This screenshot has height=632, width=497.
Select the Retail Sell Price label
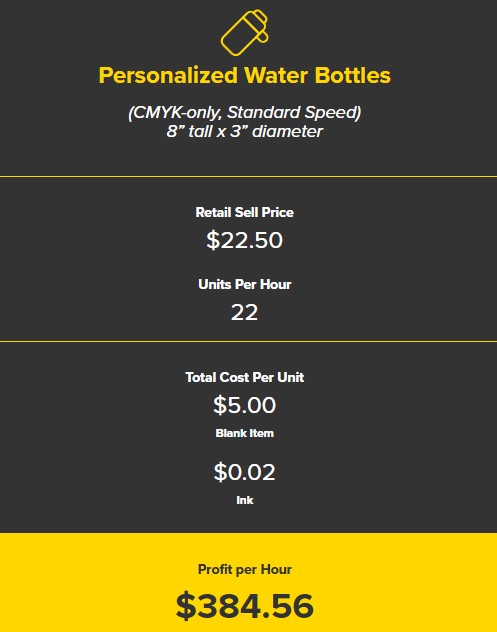pyautogui.click(x=245, y=212)
